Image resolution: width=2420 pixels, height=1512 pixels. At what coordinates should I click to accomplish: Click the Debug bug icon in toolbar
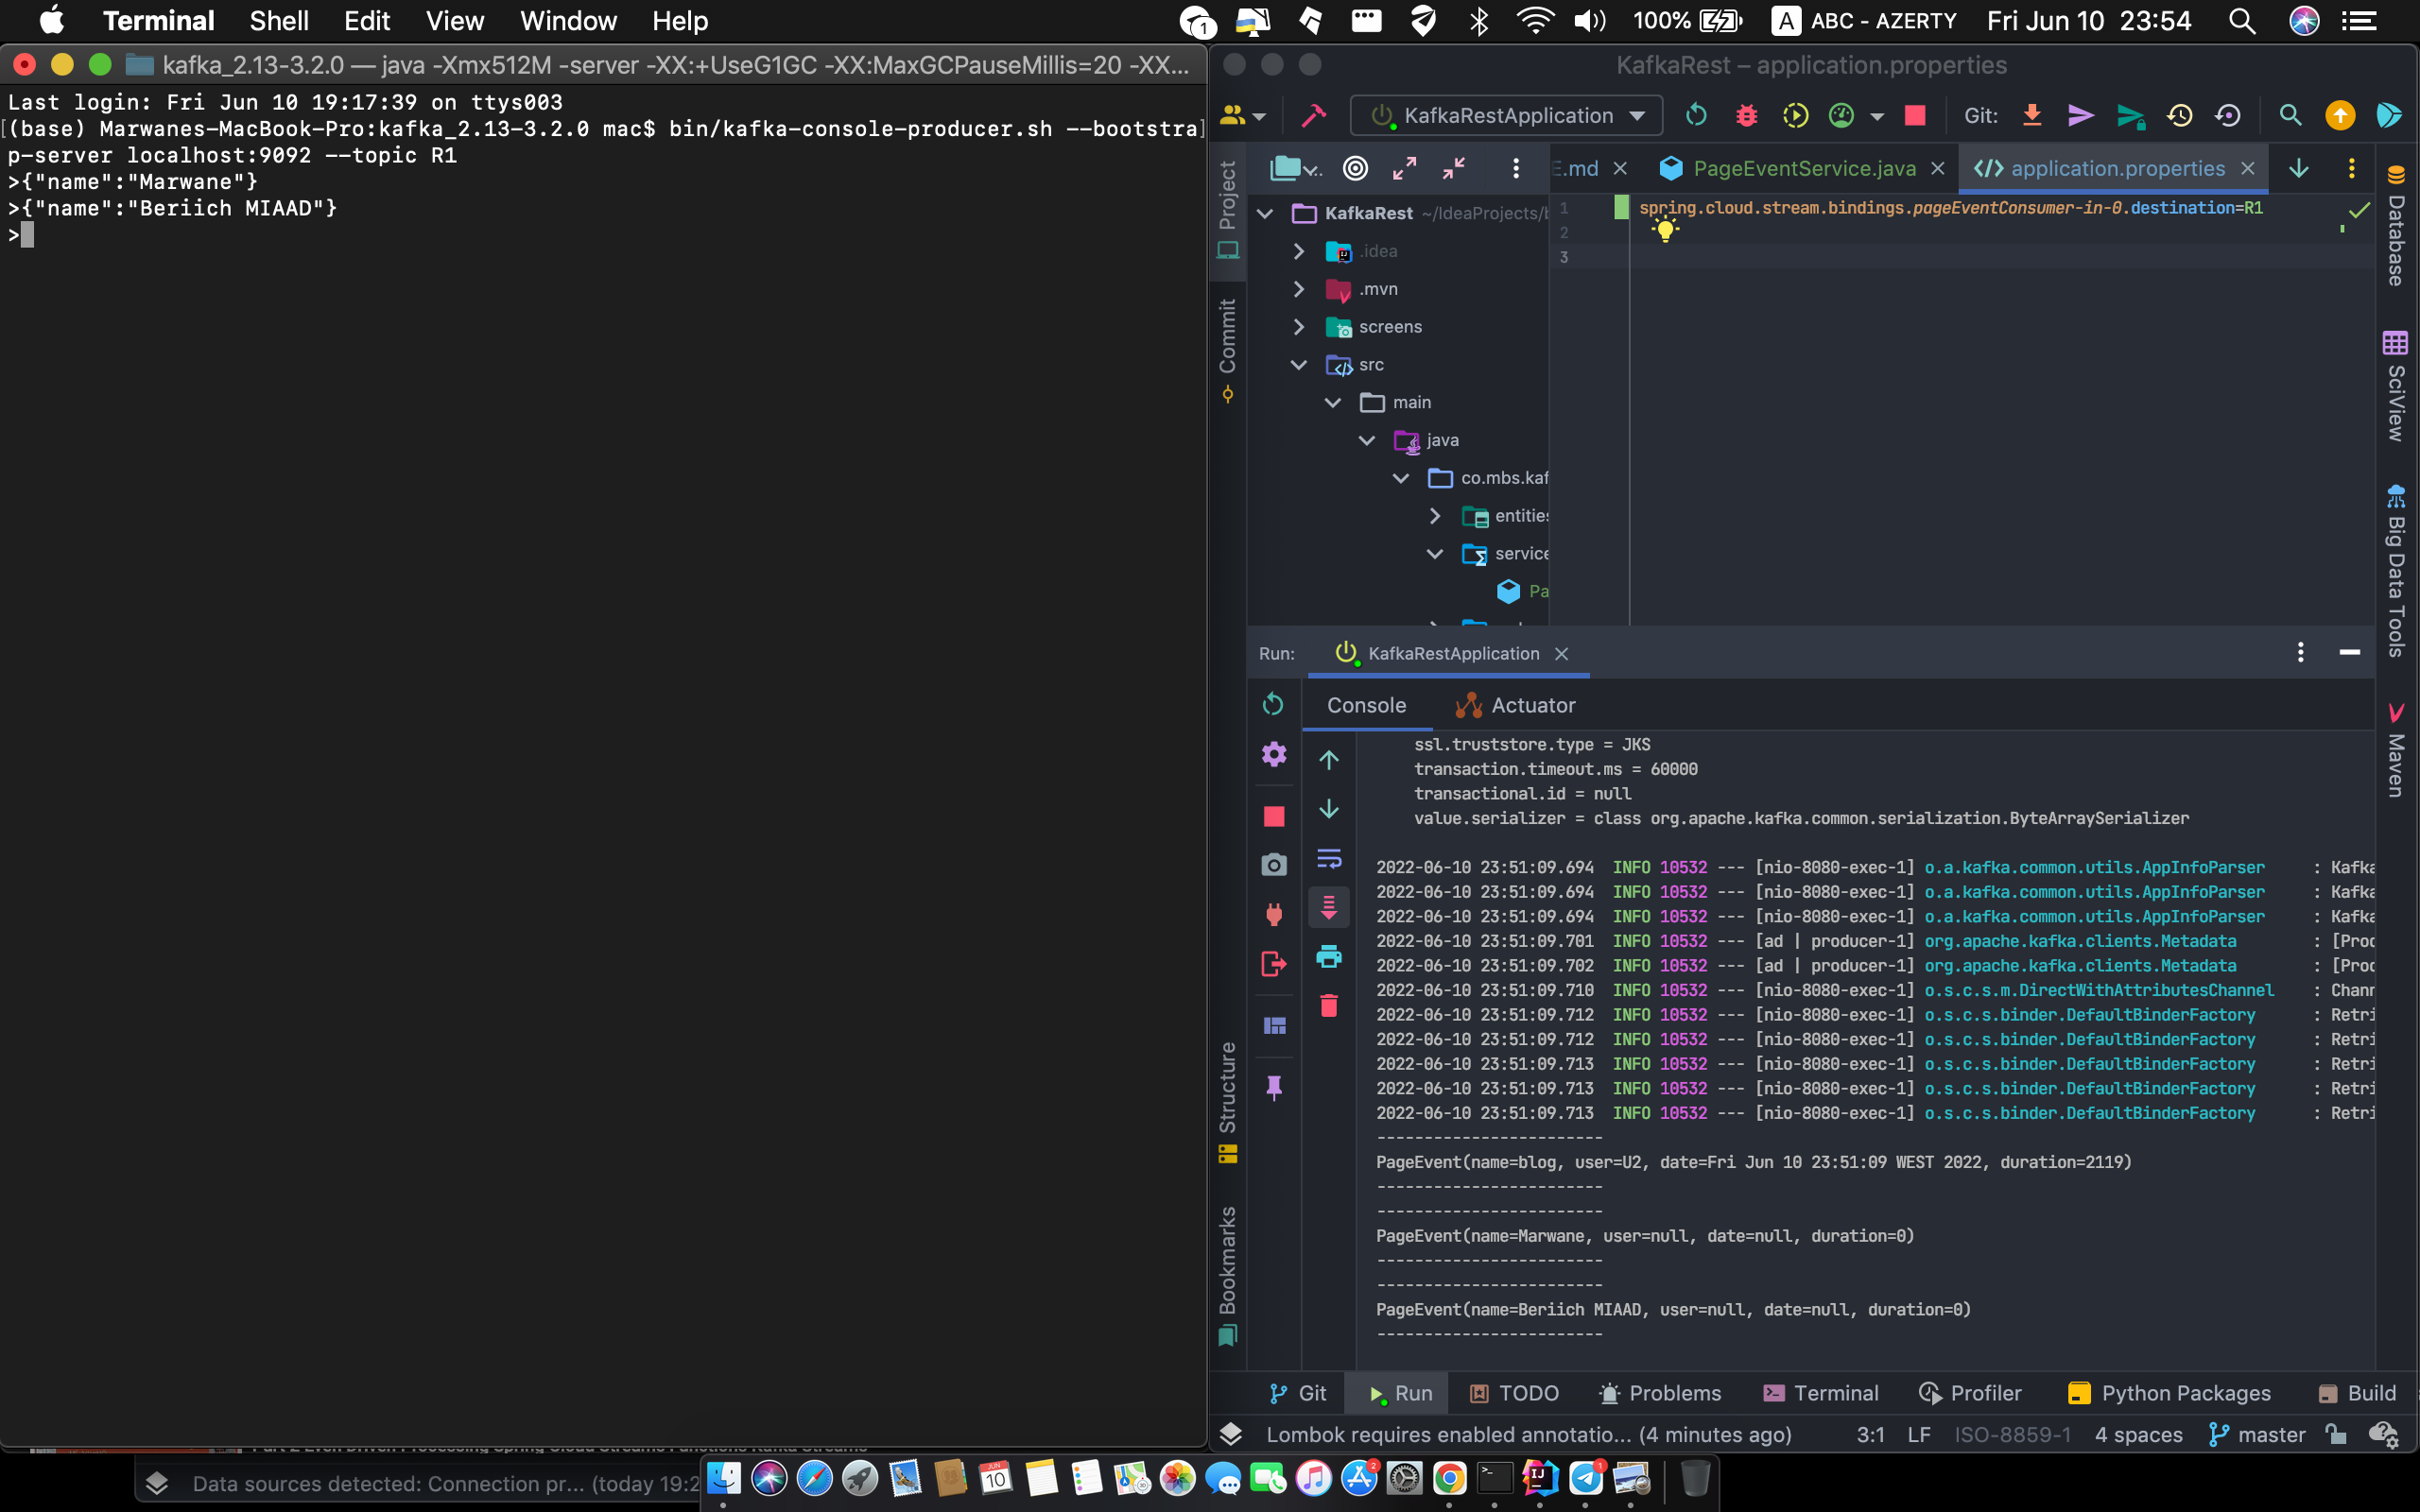1746,116
